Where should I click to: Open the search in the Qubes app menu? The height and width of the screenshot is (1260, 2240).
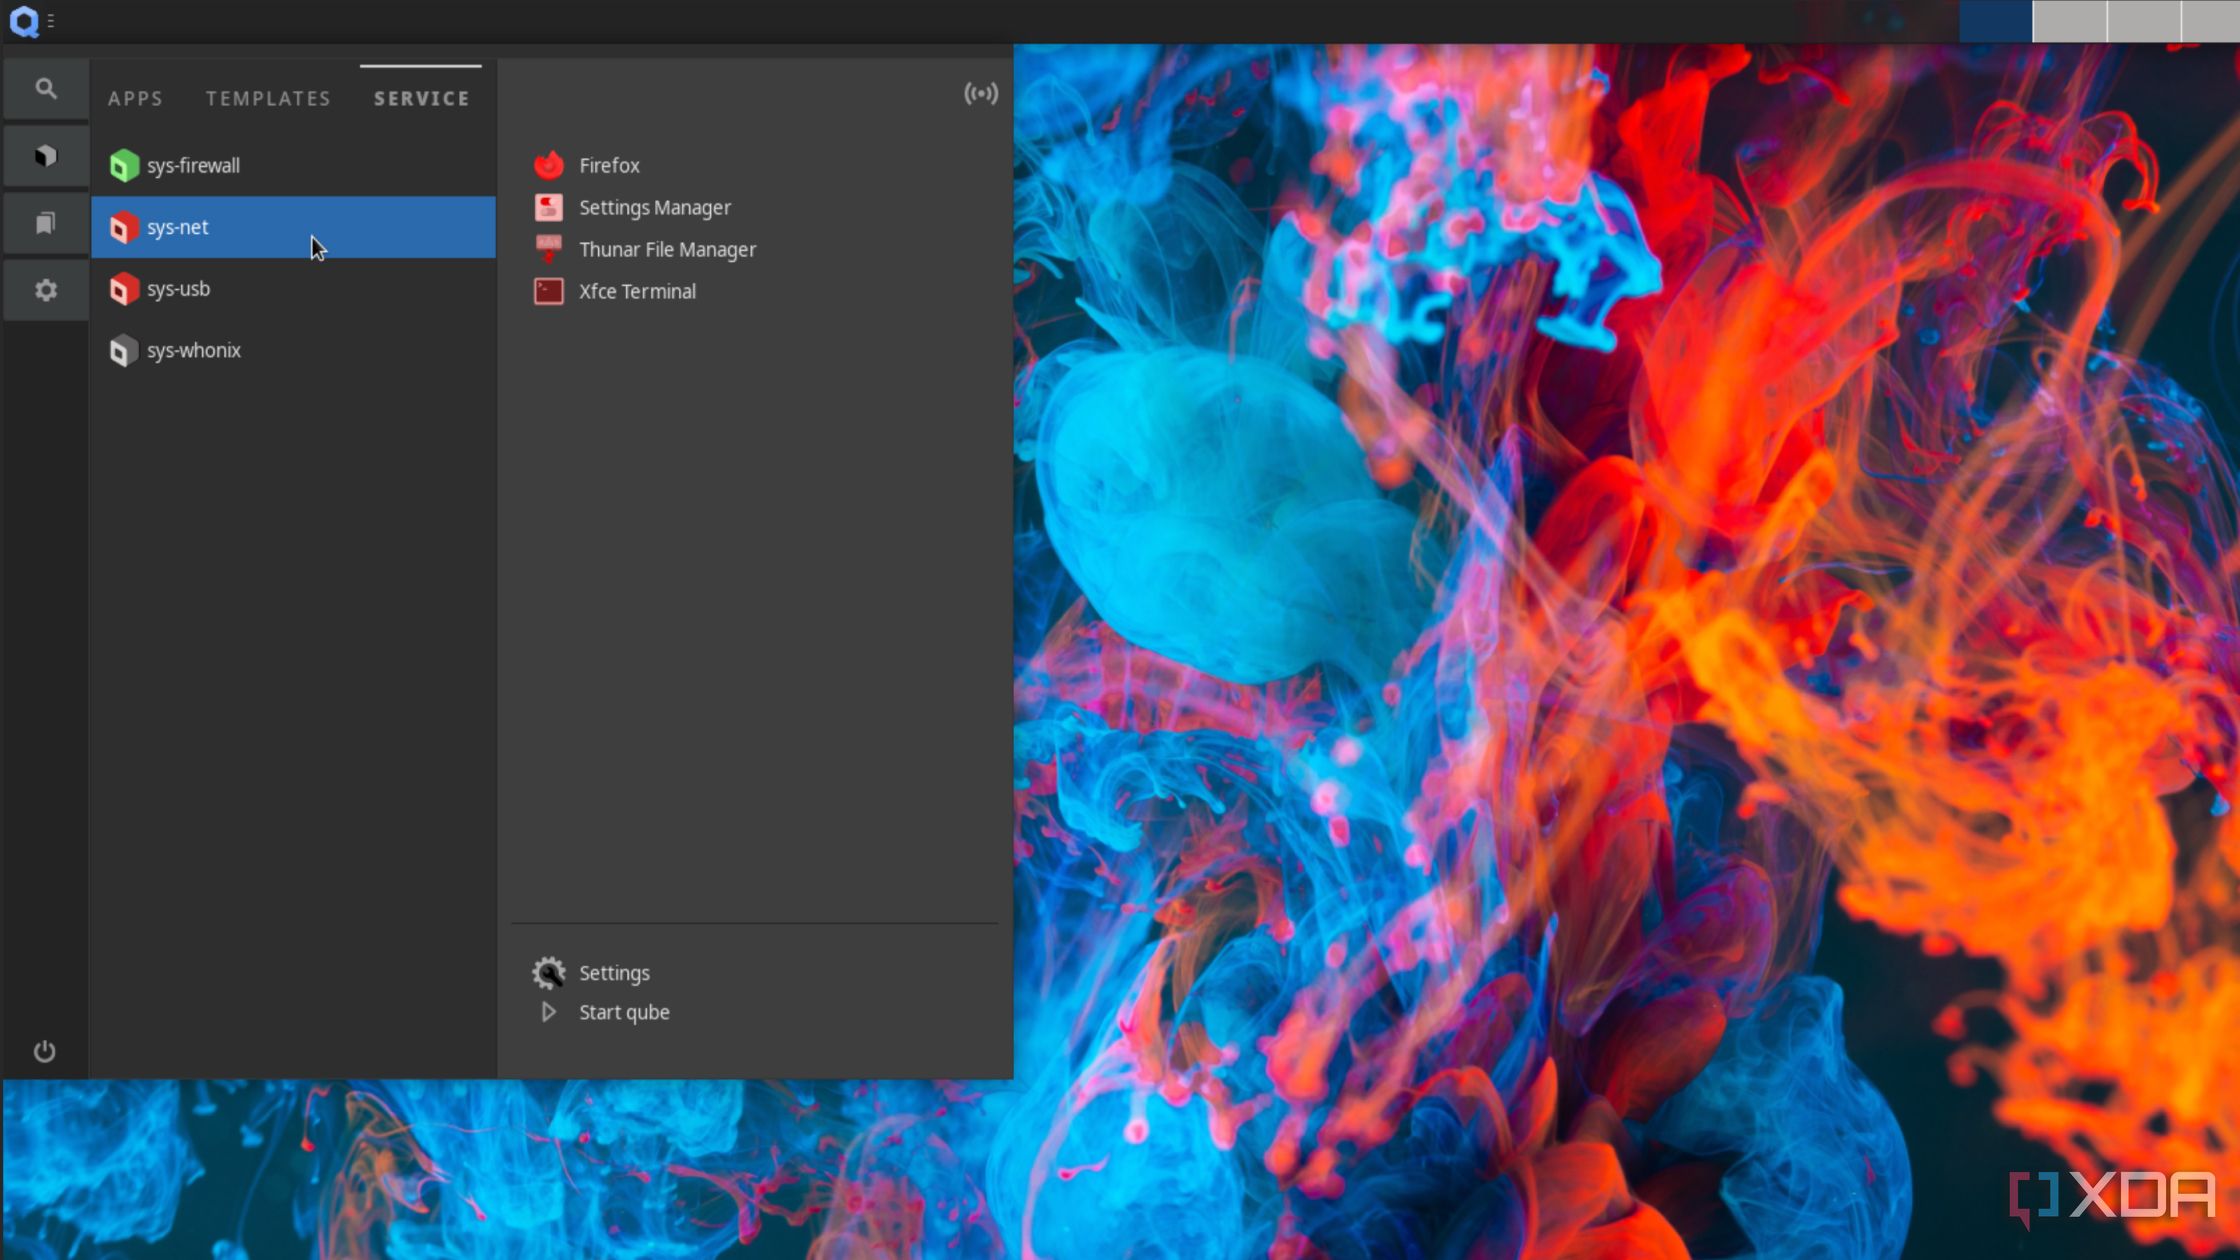pos(45,88)
